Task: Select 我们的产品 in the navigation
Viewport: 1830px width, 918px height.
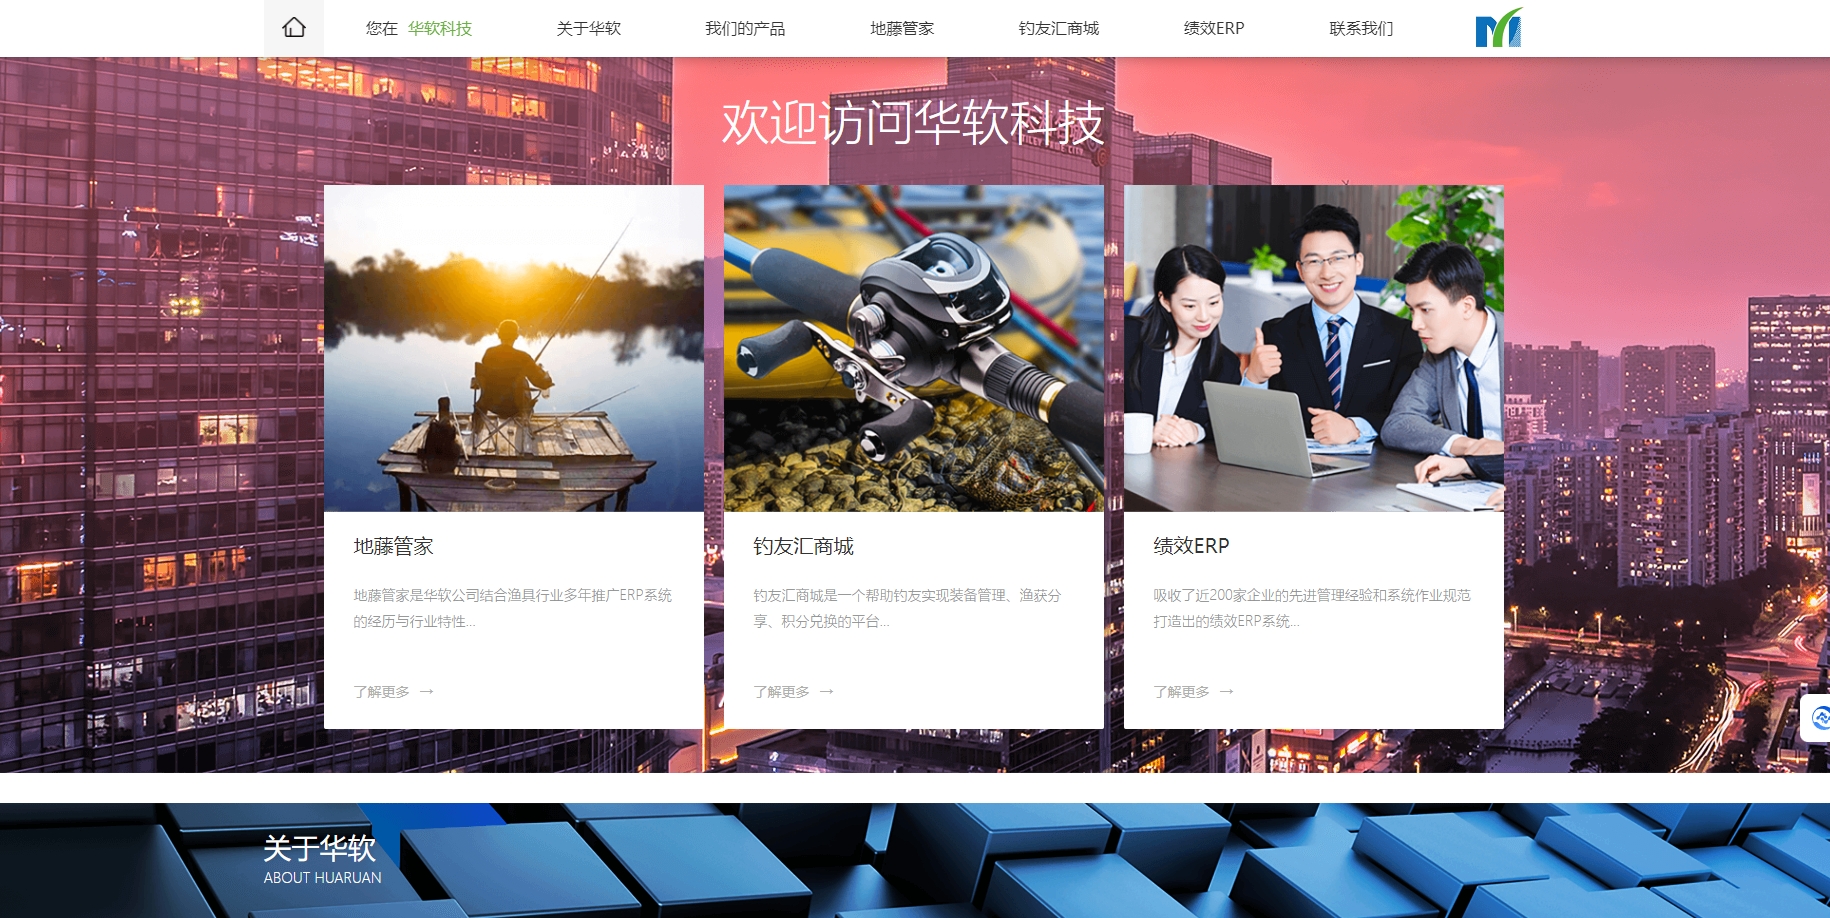Action: (x=745, y=28)
